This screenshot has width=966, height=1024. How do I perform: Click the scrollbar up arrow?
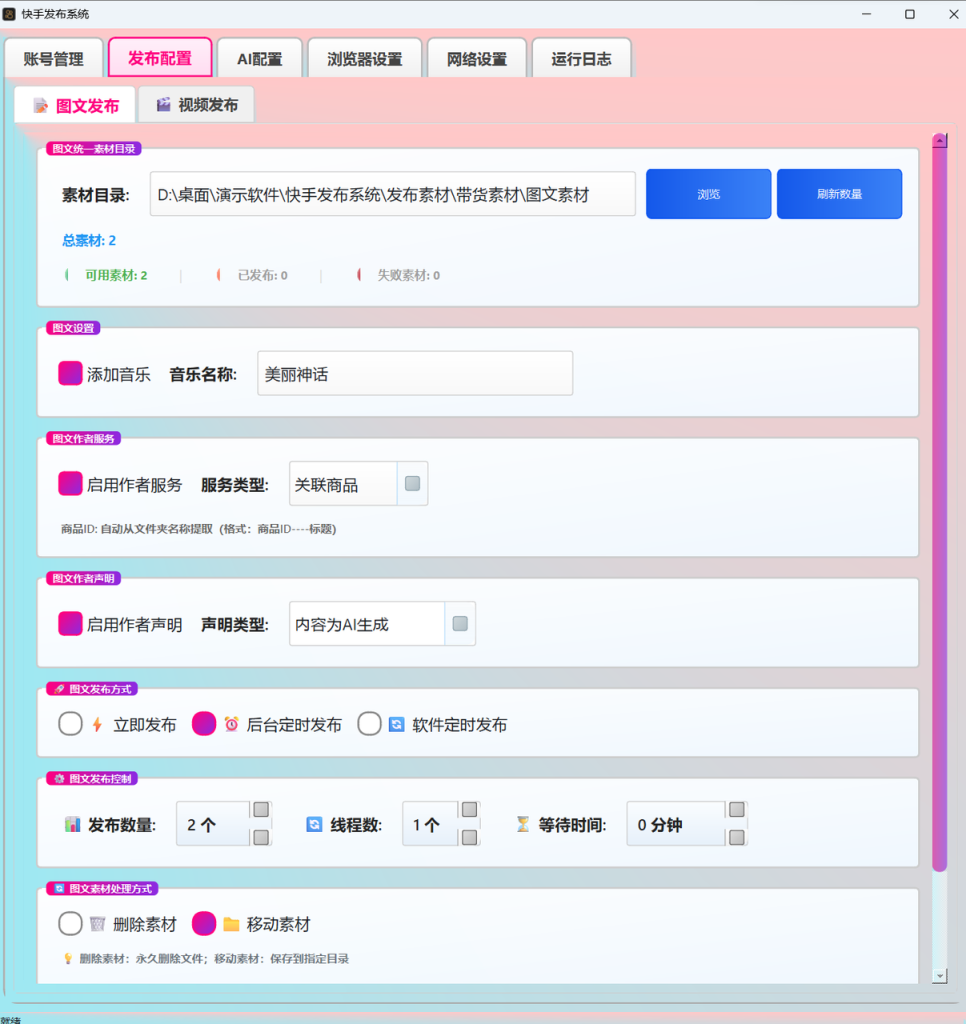(x=940, y=140)
